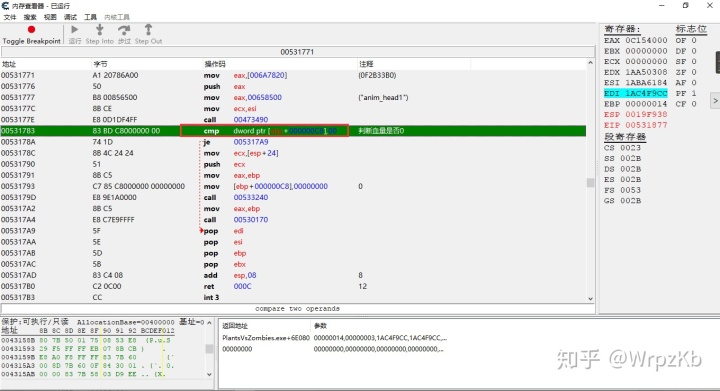Select the pop edi row at 005317A9

click(293, 231)
